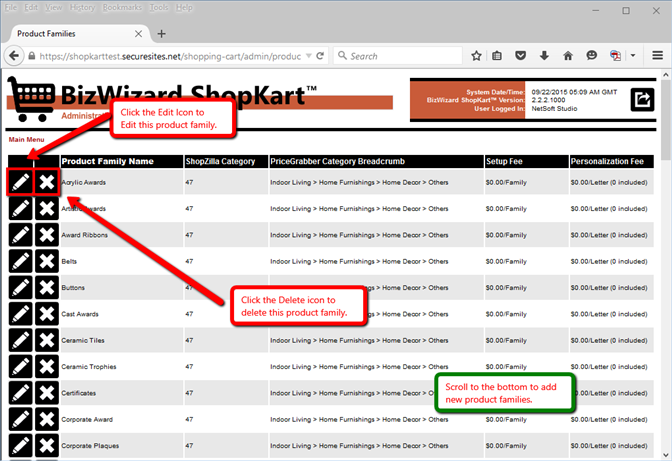Delete the Ceramic Trophies product family
Image resolution: width=672 pixels, height=461 pixels.
coord(47,367)
